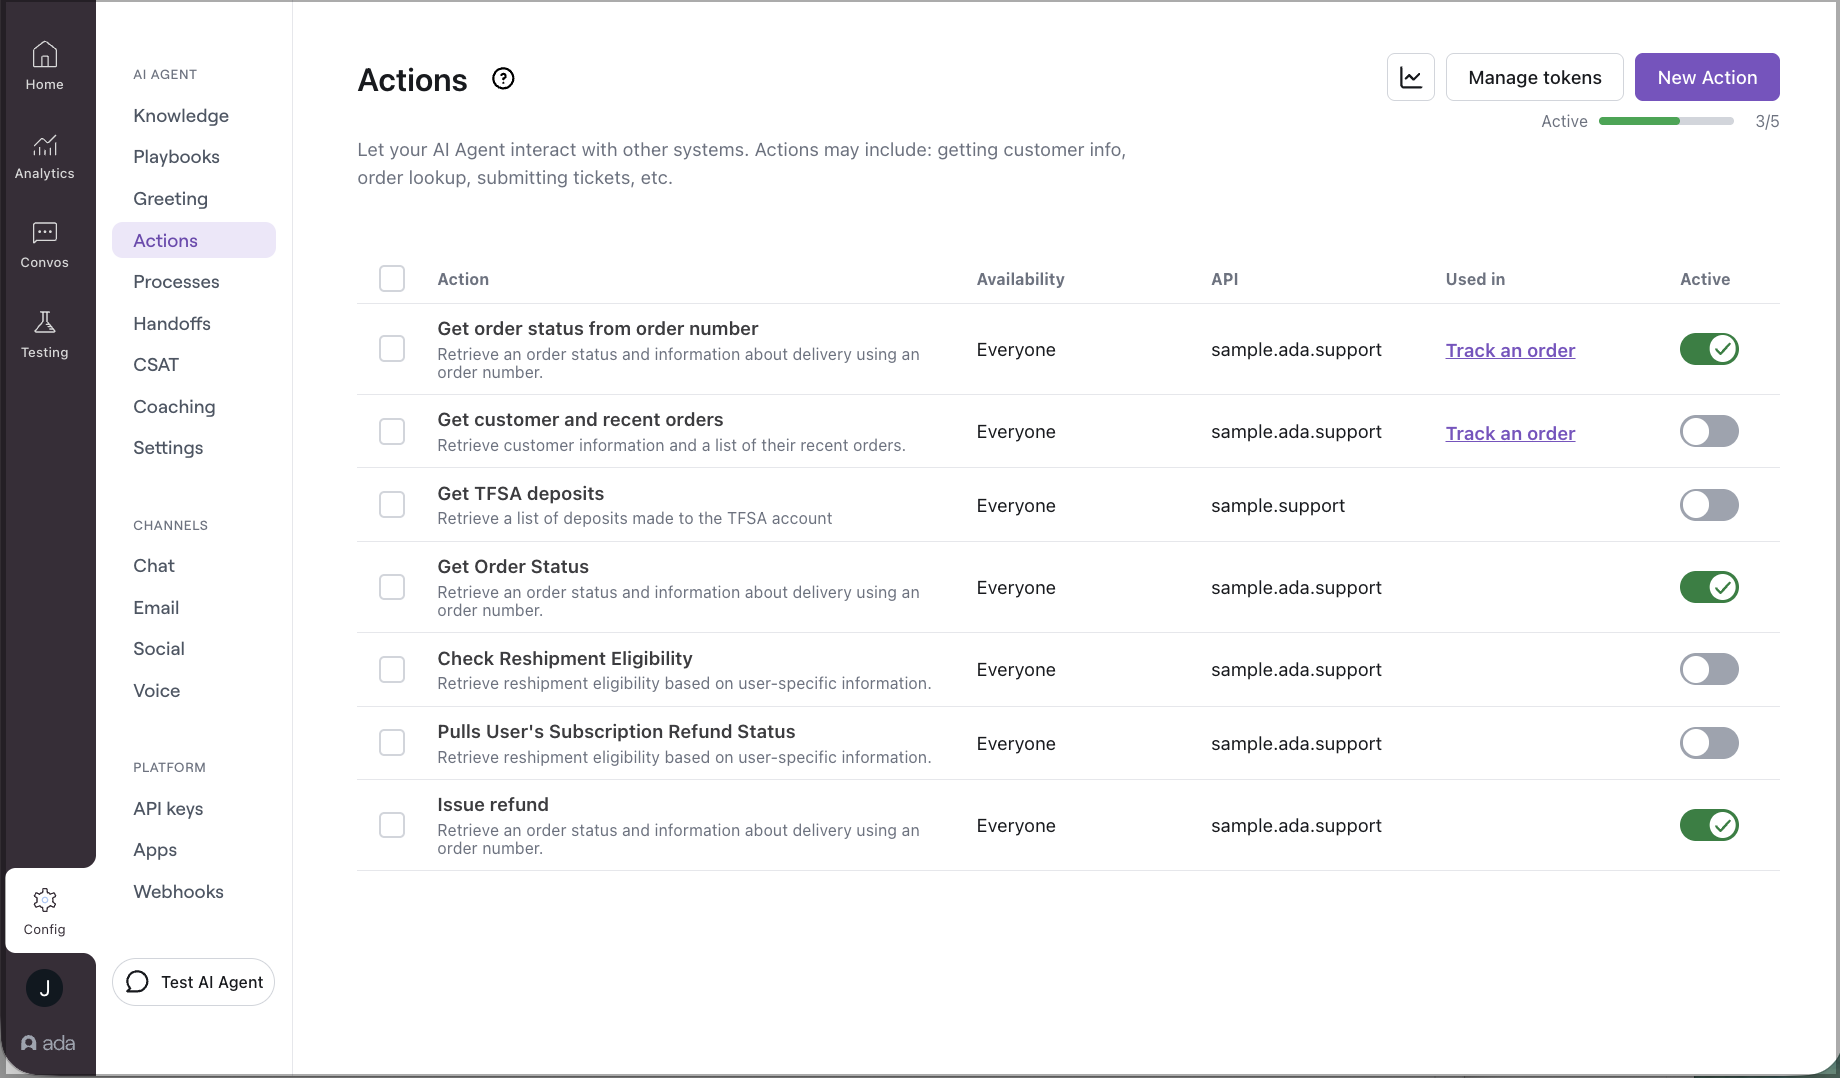Open the Handoffs menu item
1840x1078 pixels.
(x=172, y=324)
